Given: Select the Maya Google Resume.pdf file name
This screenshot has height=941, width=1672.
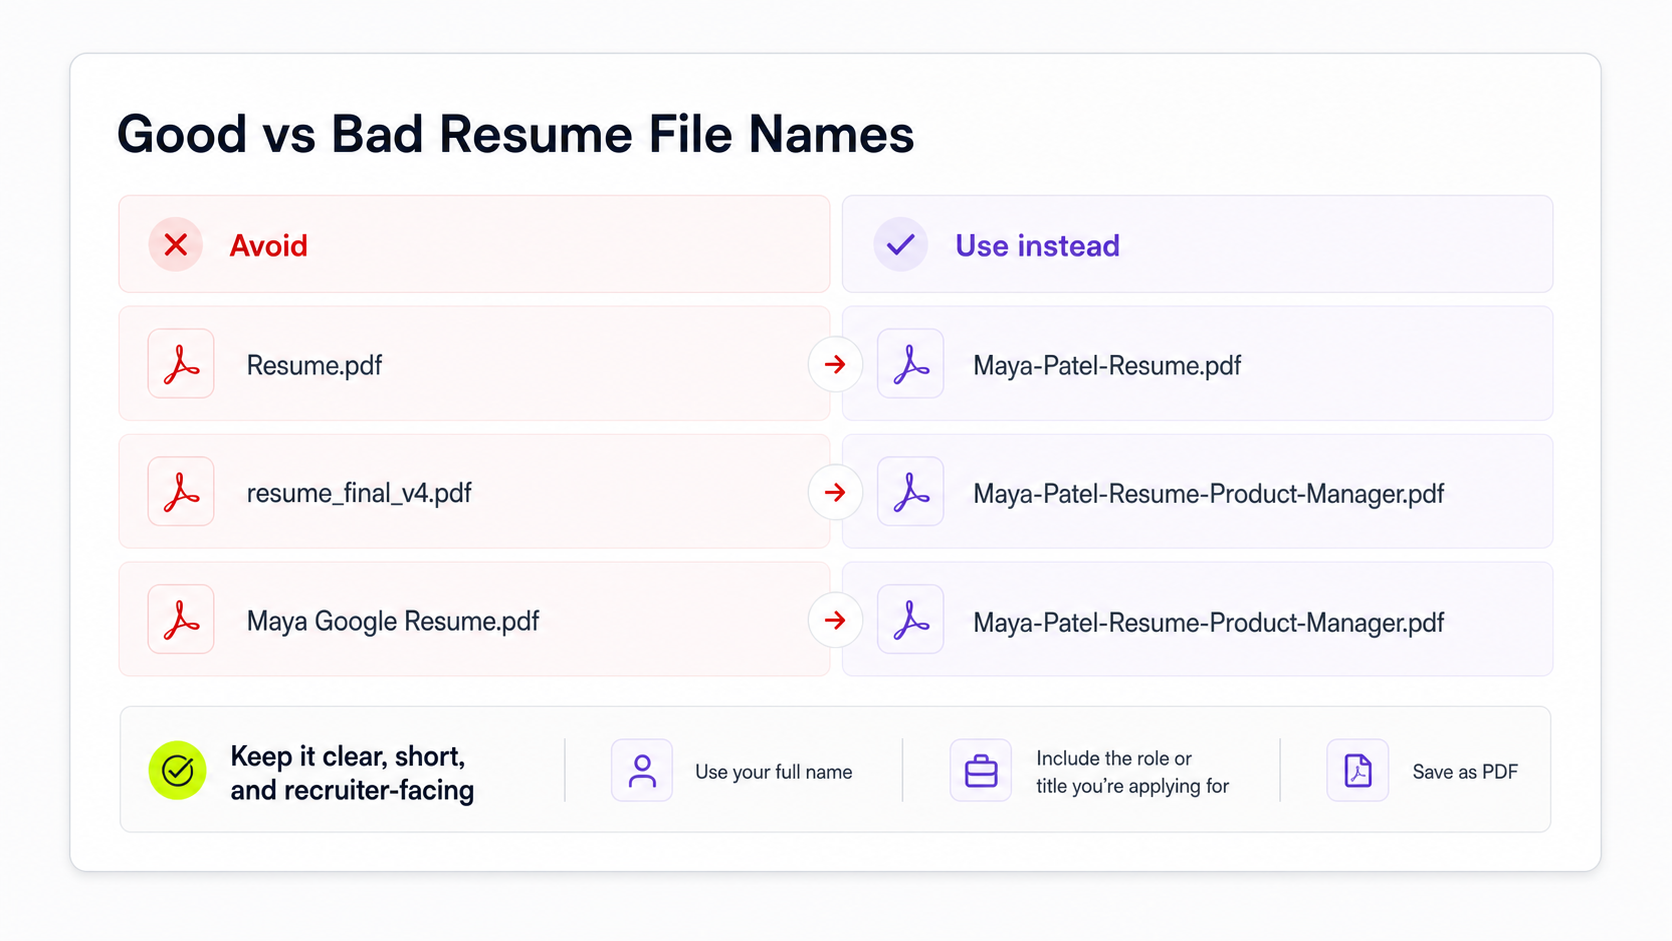Looking at the screenshot, I should click(x=393, y=621).
